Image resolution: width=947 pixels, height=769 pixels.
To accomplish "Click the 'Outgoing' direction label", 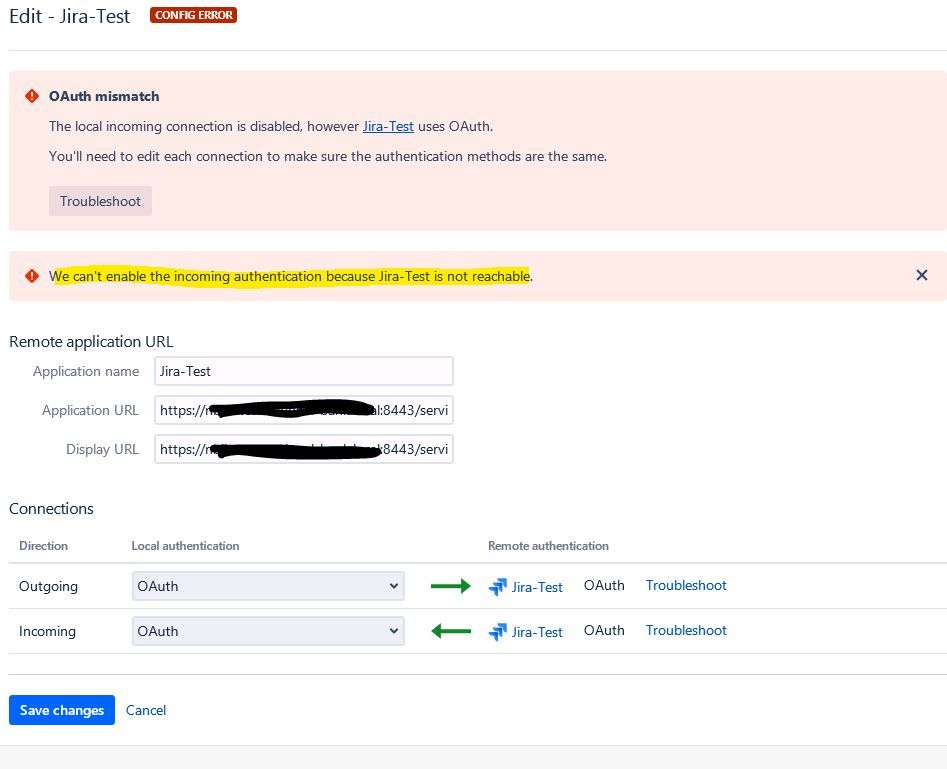I will tap(48, 586).
